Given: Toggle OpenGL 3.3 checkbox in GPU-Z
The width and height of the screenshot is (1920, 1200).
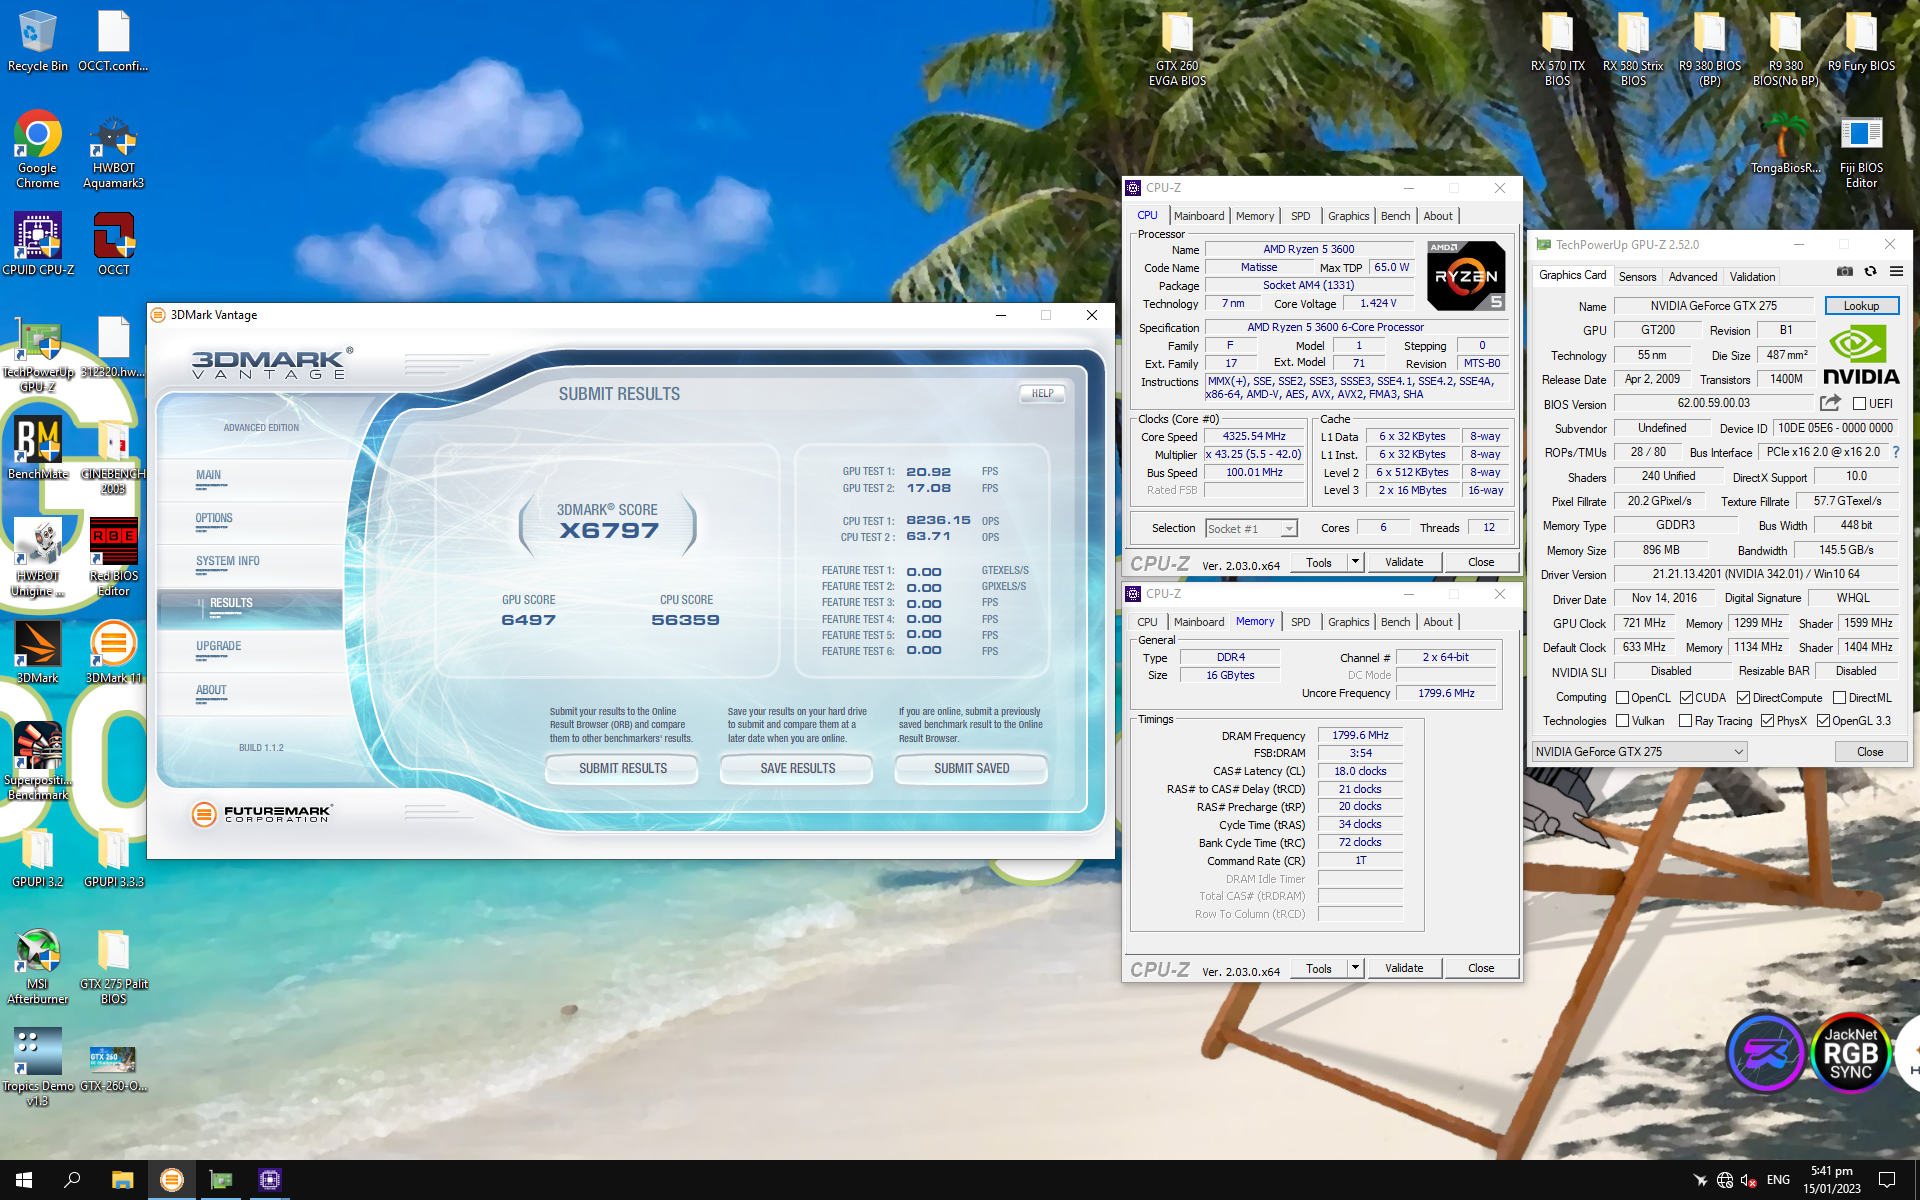Looking at the screenshot, I should click(1823, 721).
